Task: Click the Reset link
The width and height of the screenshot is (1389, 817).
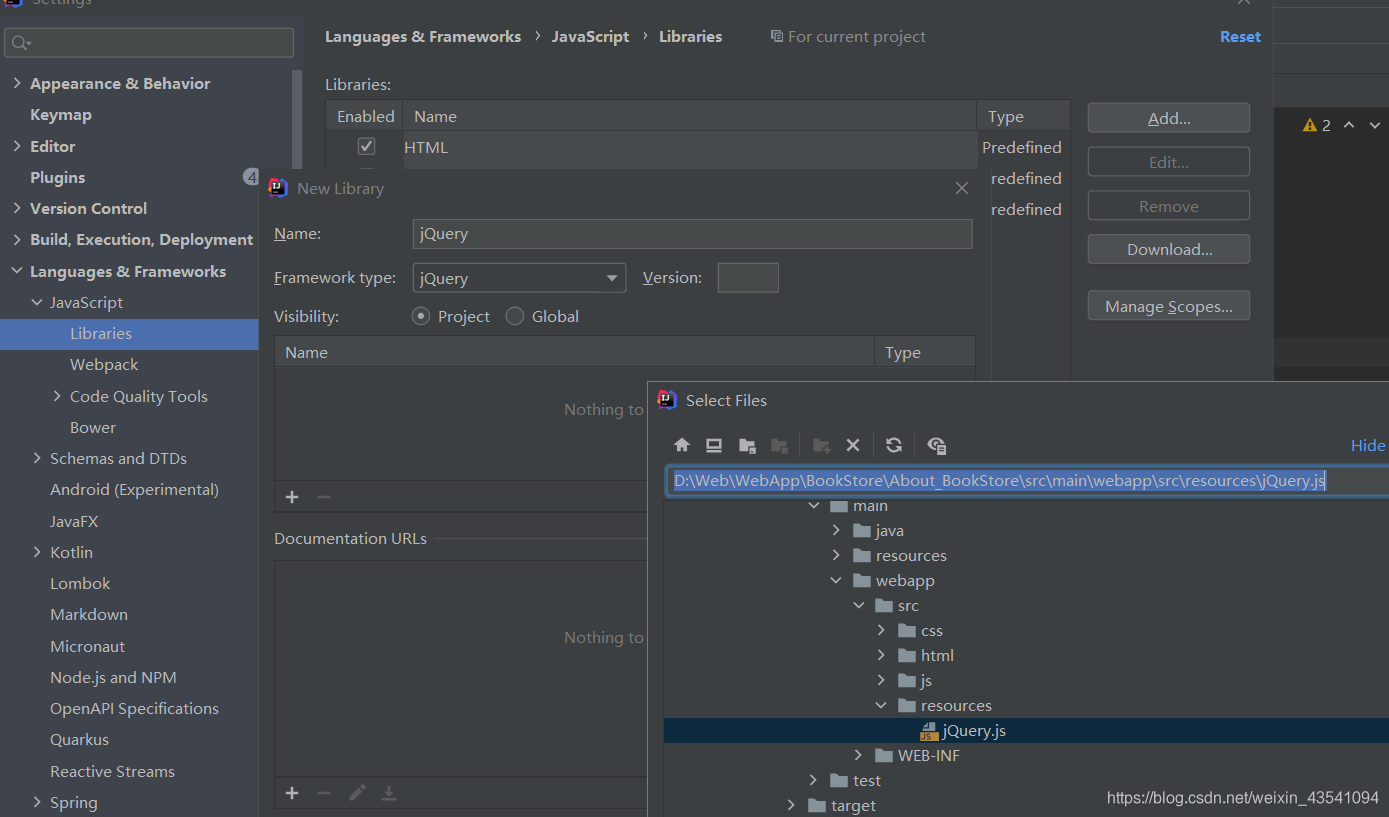Action: tap(1240, 36)
